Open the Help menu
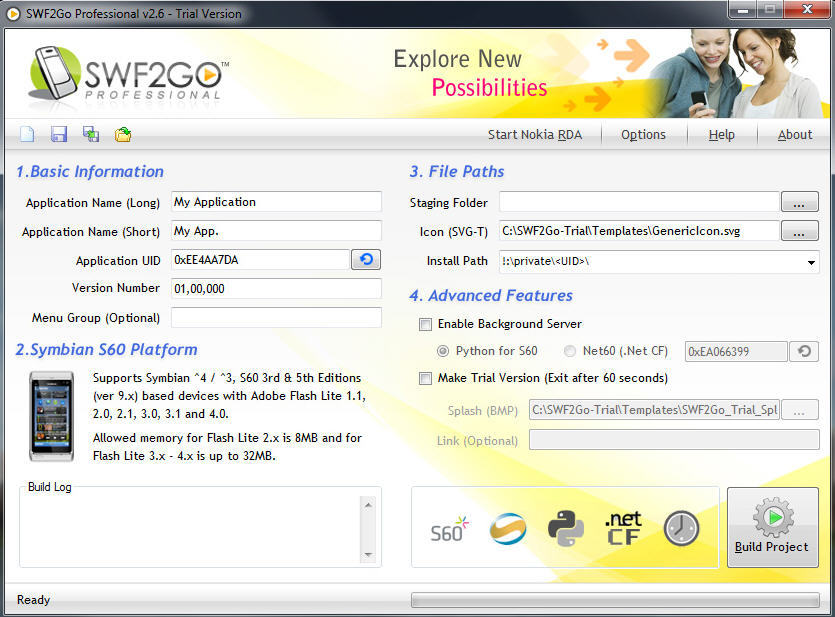The image size is (835, 617). [722, 135]
